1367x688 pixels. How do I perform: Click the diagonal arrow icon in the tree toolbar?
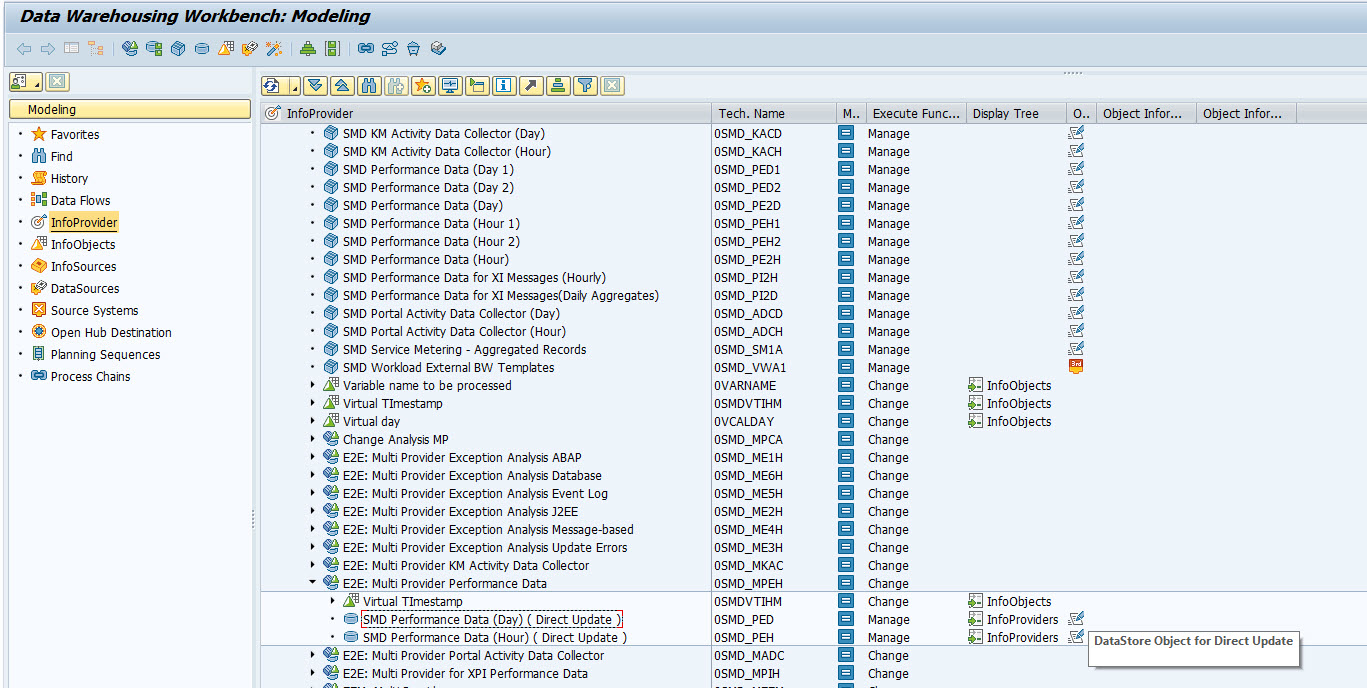coord(531,86)
